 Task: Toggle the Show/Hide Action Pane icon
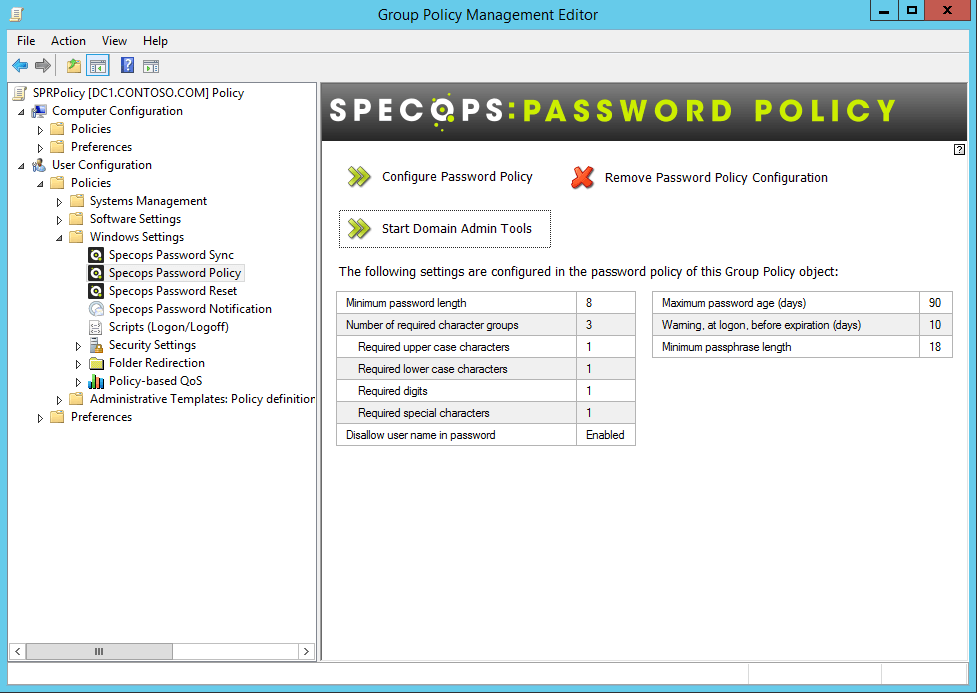point(151,65)
